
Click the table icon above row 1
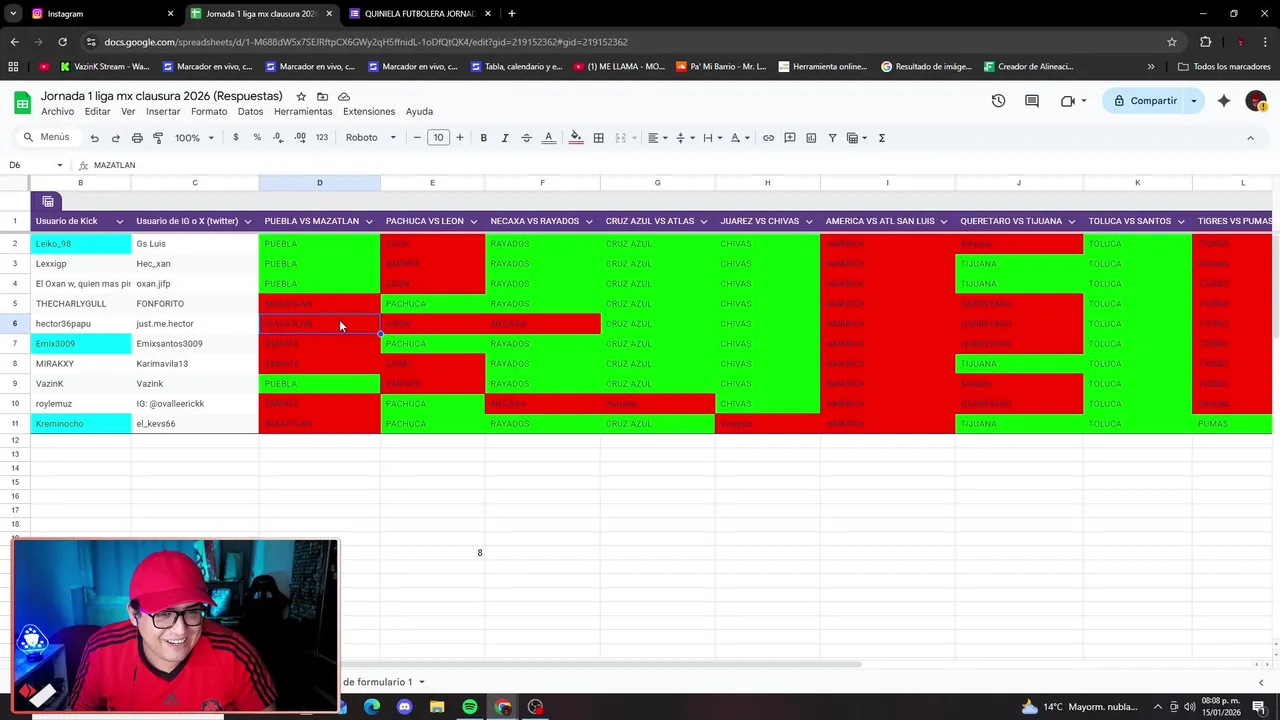click(x=48, y=202)
